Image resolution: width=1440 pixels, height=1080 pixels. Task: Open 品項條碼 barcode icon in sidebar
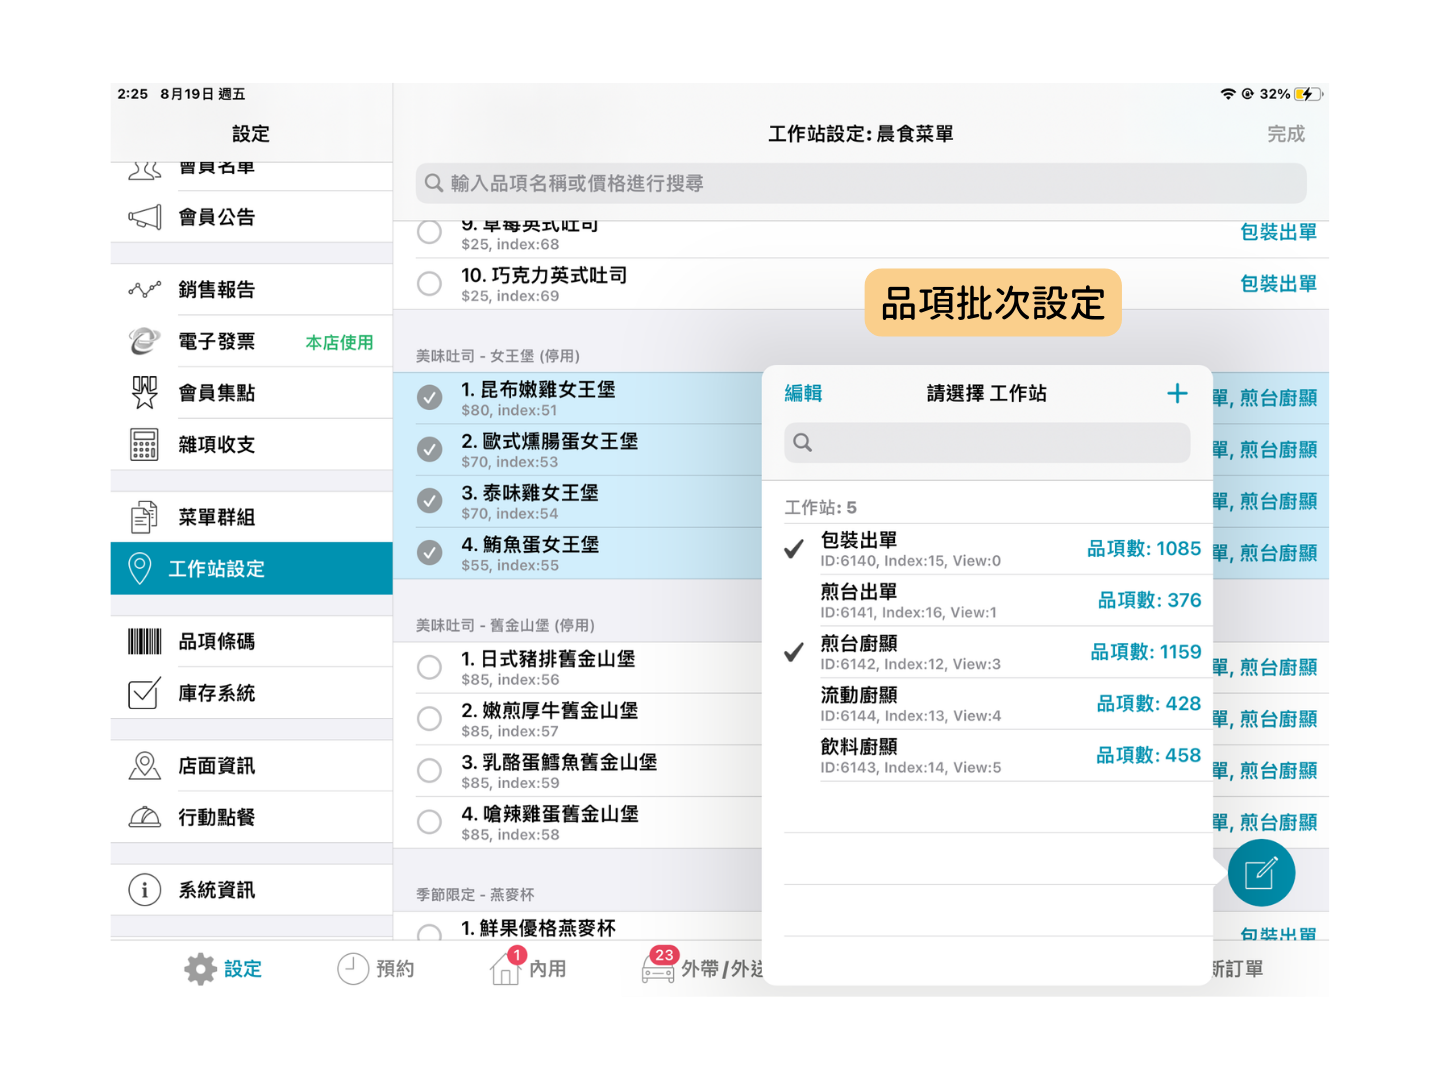point(145,642)
